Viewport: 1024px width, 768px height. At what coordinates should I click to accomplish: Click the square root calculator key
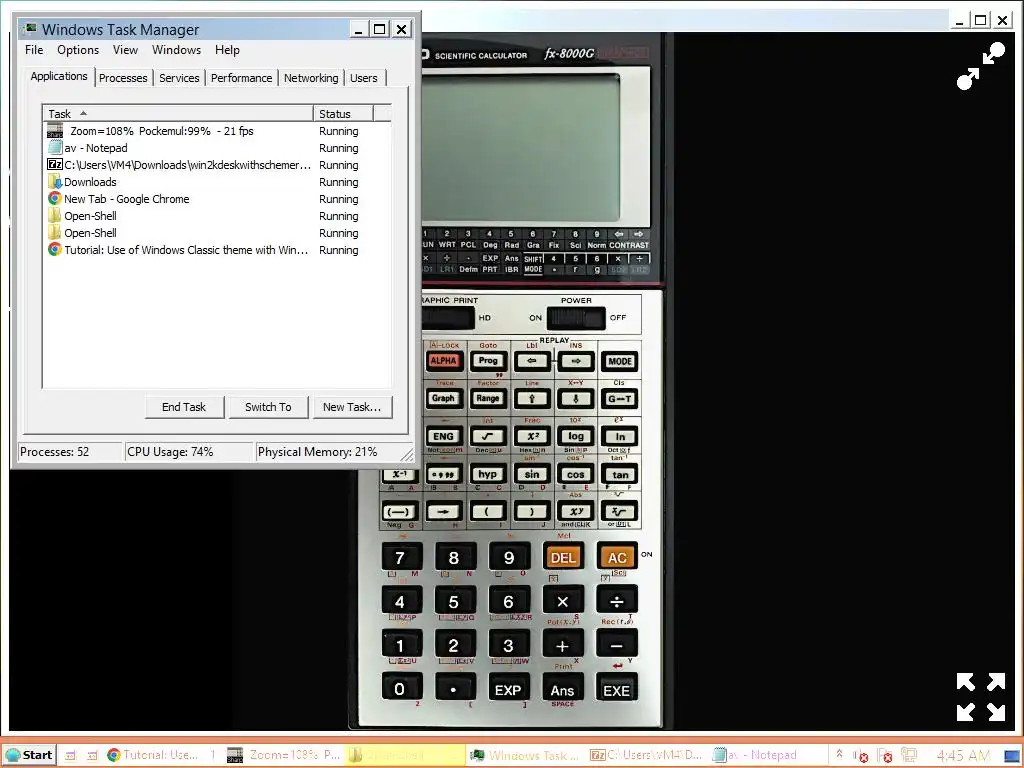click(487, 436)
